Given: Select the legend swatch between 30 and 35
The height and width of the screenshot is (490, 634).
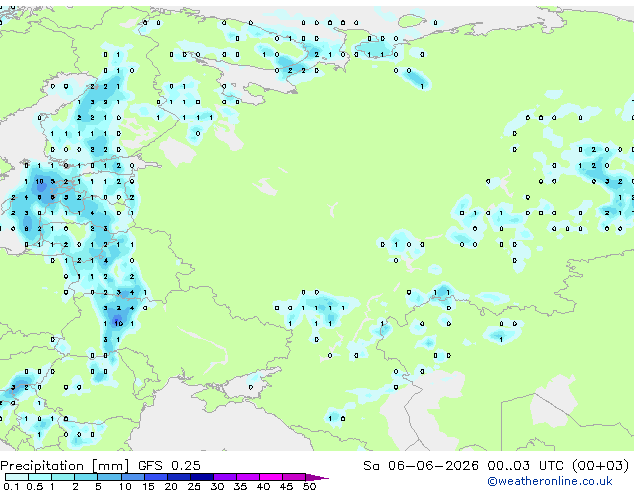Looking at the screenshot, I should 225,477.
